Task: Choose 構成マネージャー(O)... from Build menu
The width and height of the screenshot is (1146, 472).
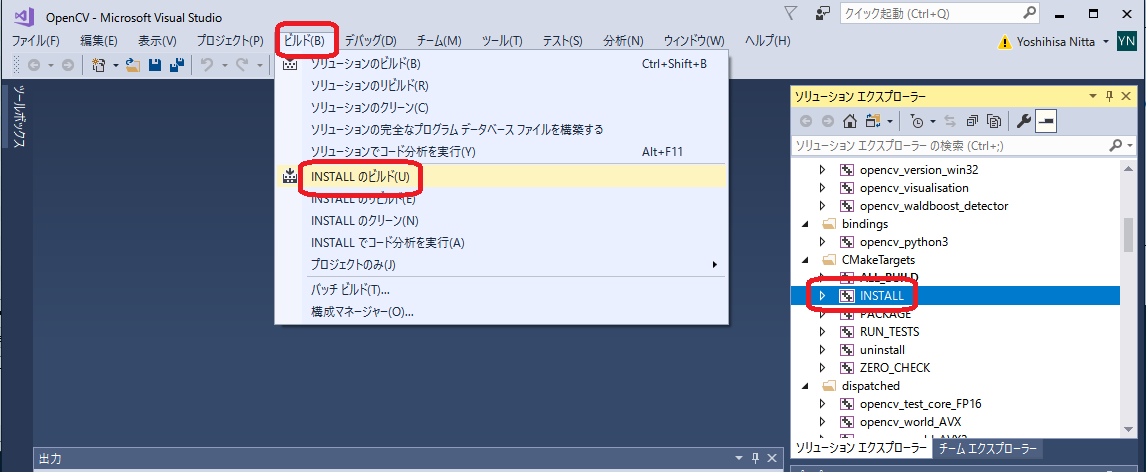Action: pos(362,311)
